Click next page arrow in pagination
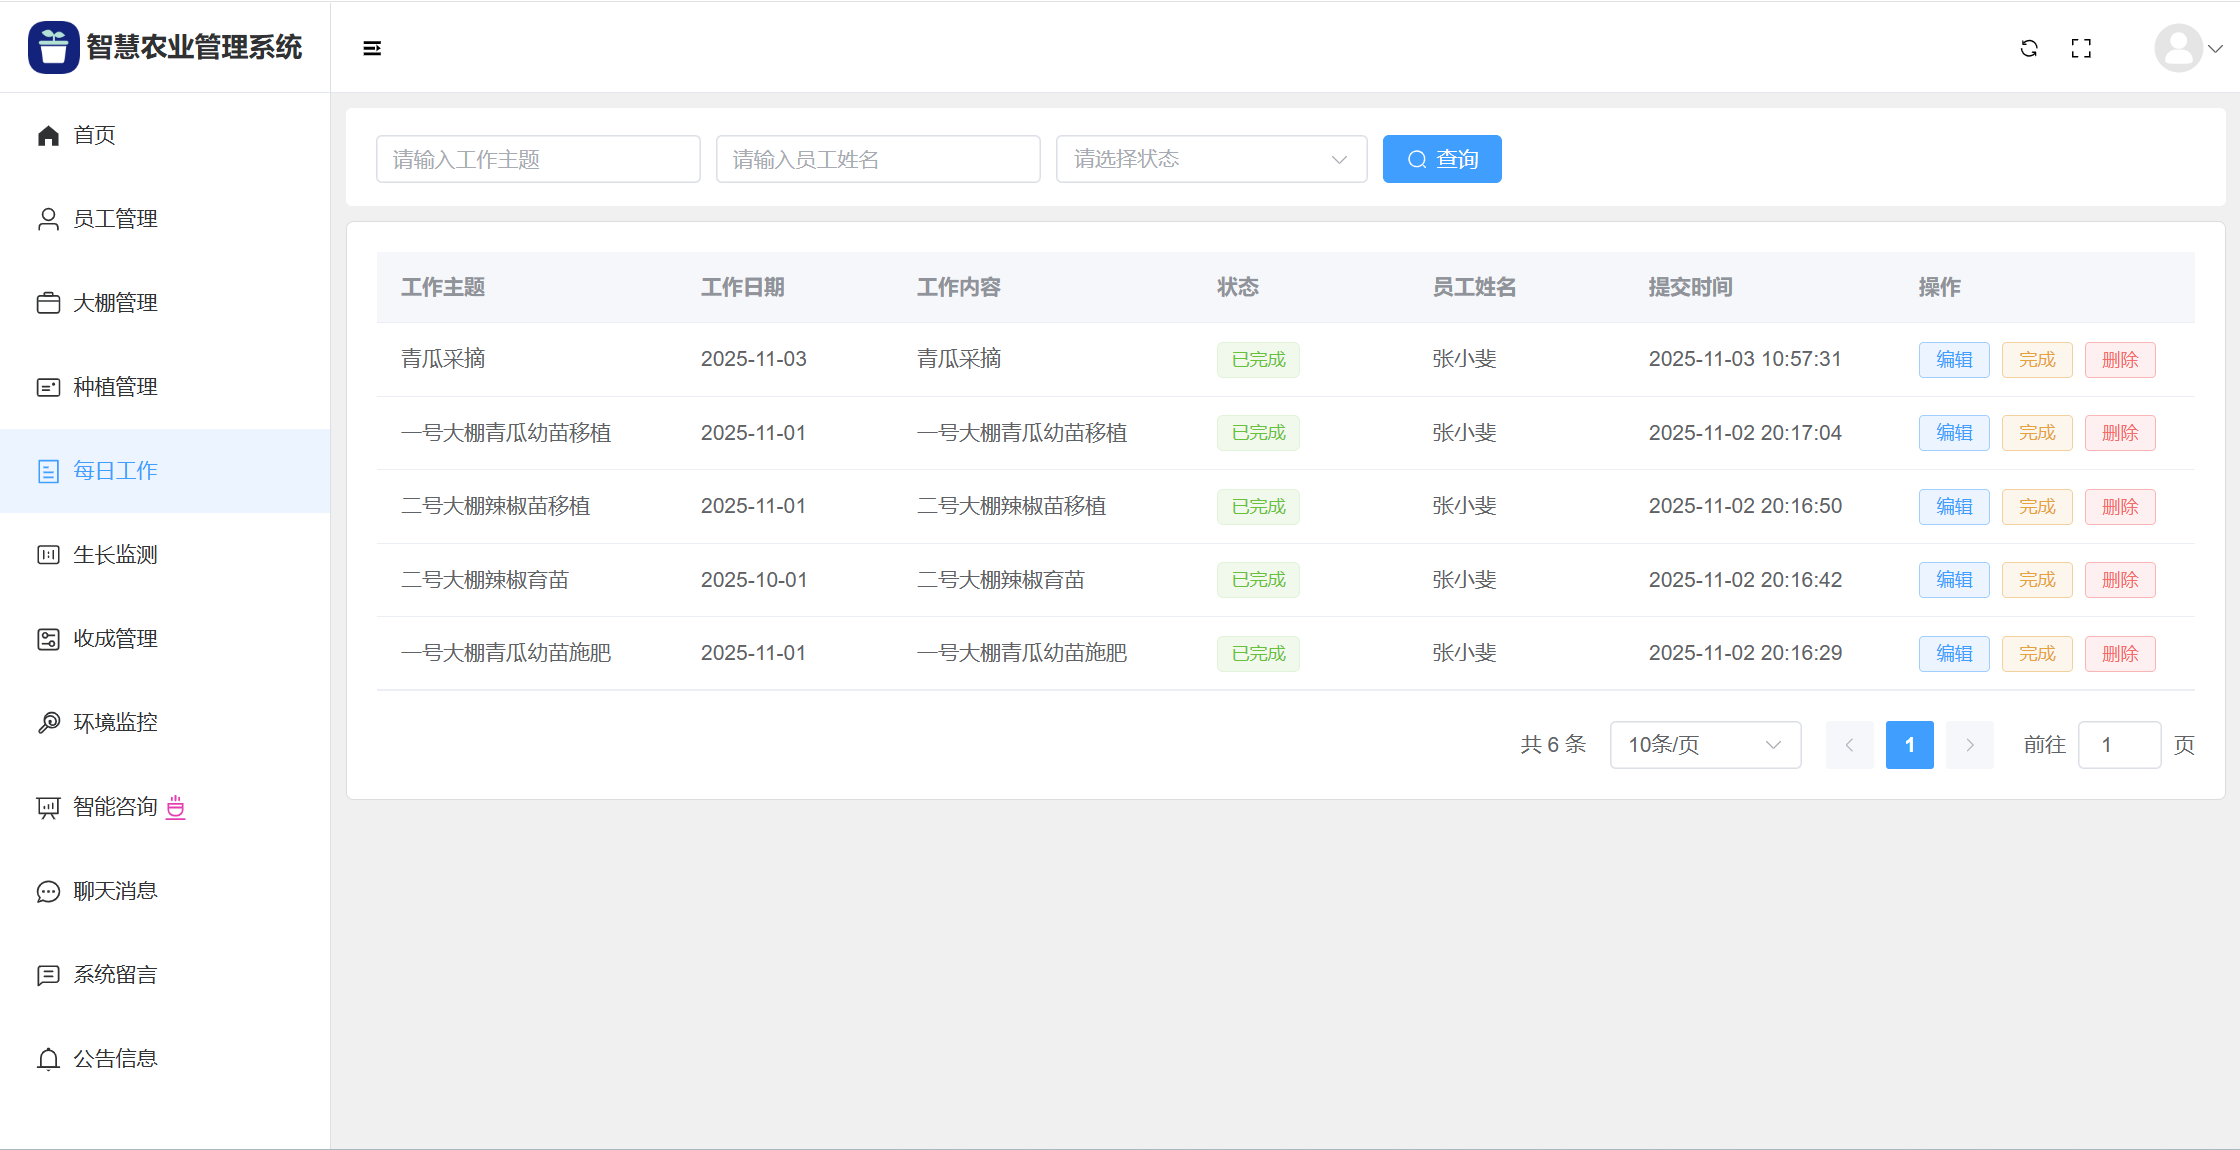 point(1969,745)
